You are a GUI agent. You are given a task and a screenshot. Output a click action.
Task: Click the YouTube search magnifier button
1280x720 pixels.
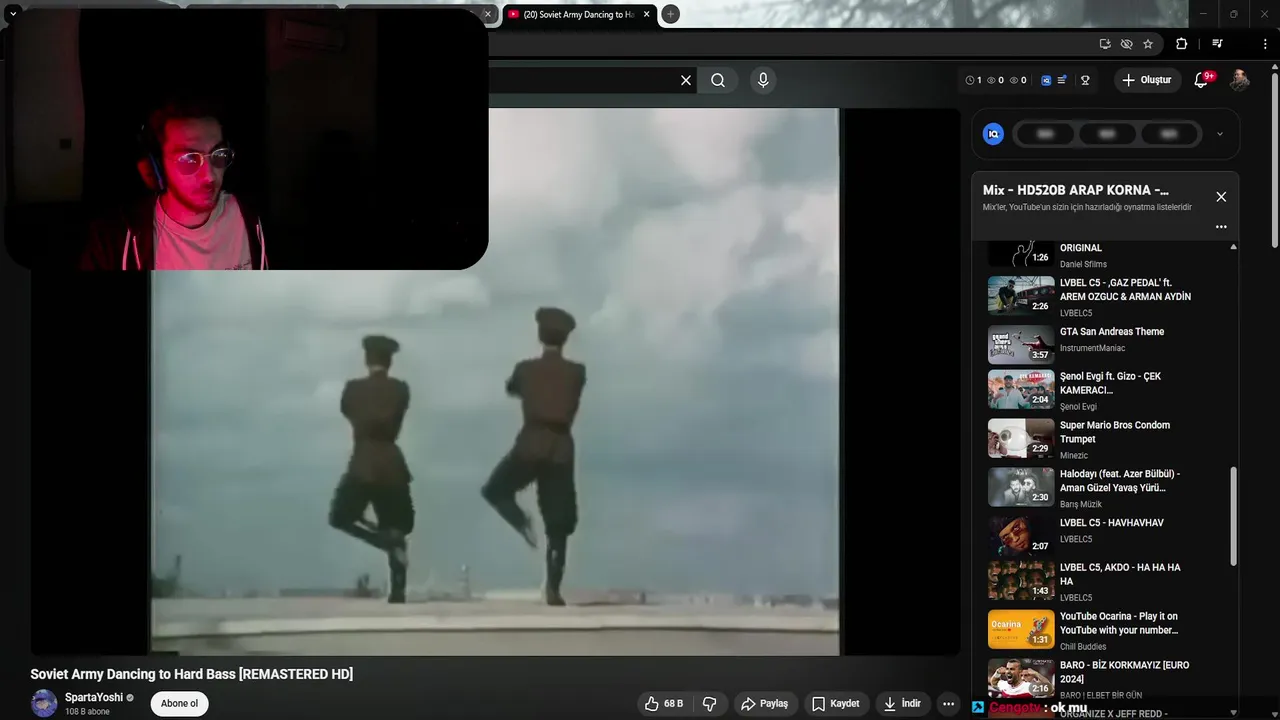(x=718, y=80)
